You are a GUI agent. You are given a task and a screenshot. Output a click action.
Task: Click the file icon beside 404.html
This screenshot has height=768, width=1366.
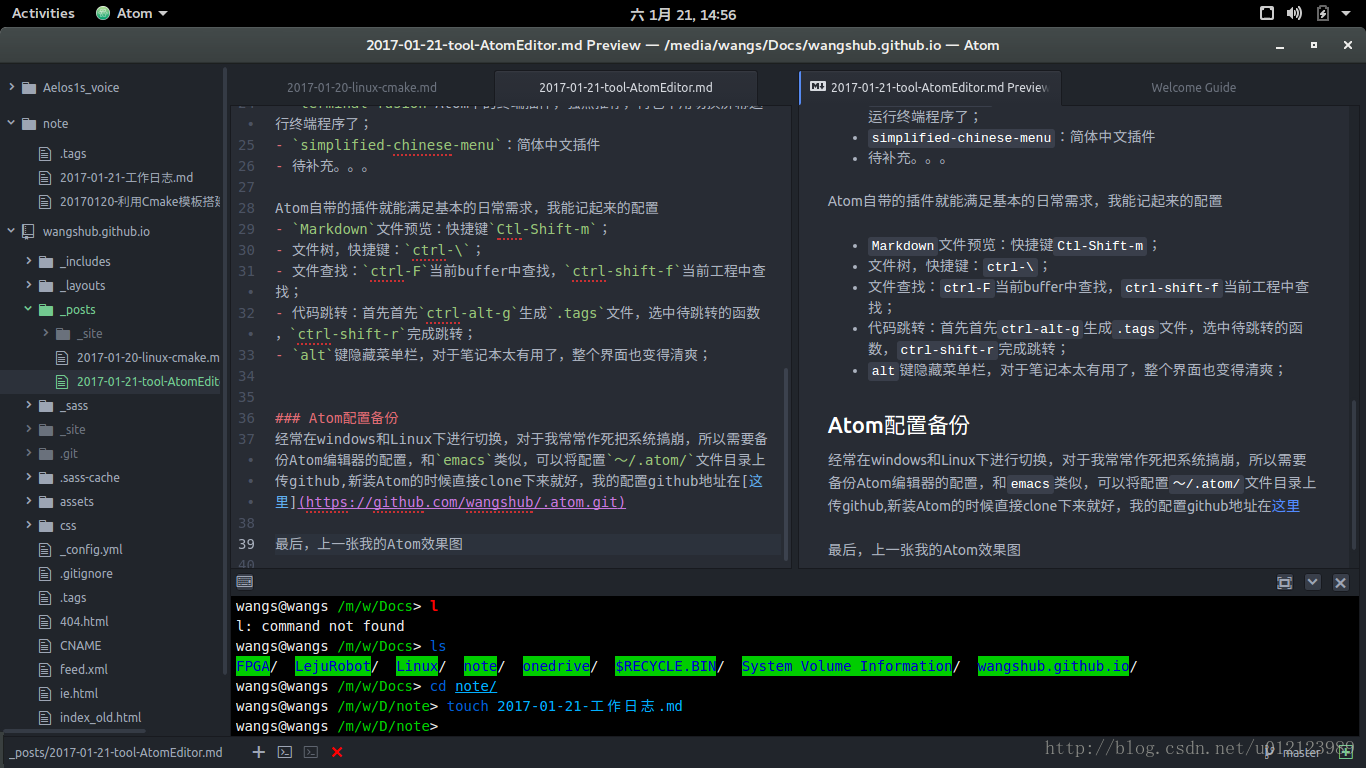[44, 622]
